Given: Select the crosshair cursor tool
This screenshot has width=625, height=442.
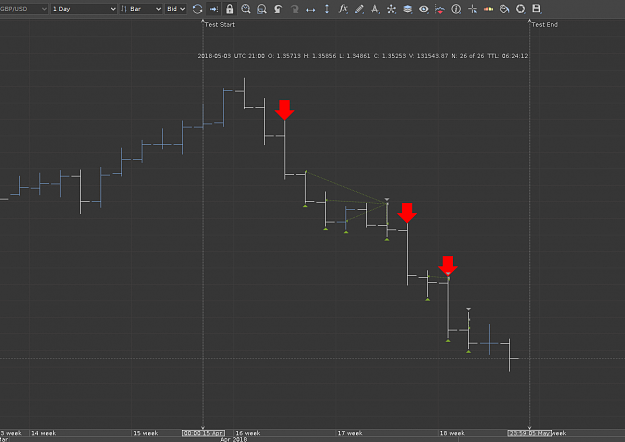Looking at the screenshot, I should coord(472,9).
